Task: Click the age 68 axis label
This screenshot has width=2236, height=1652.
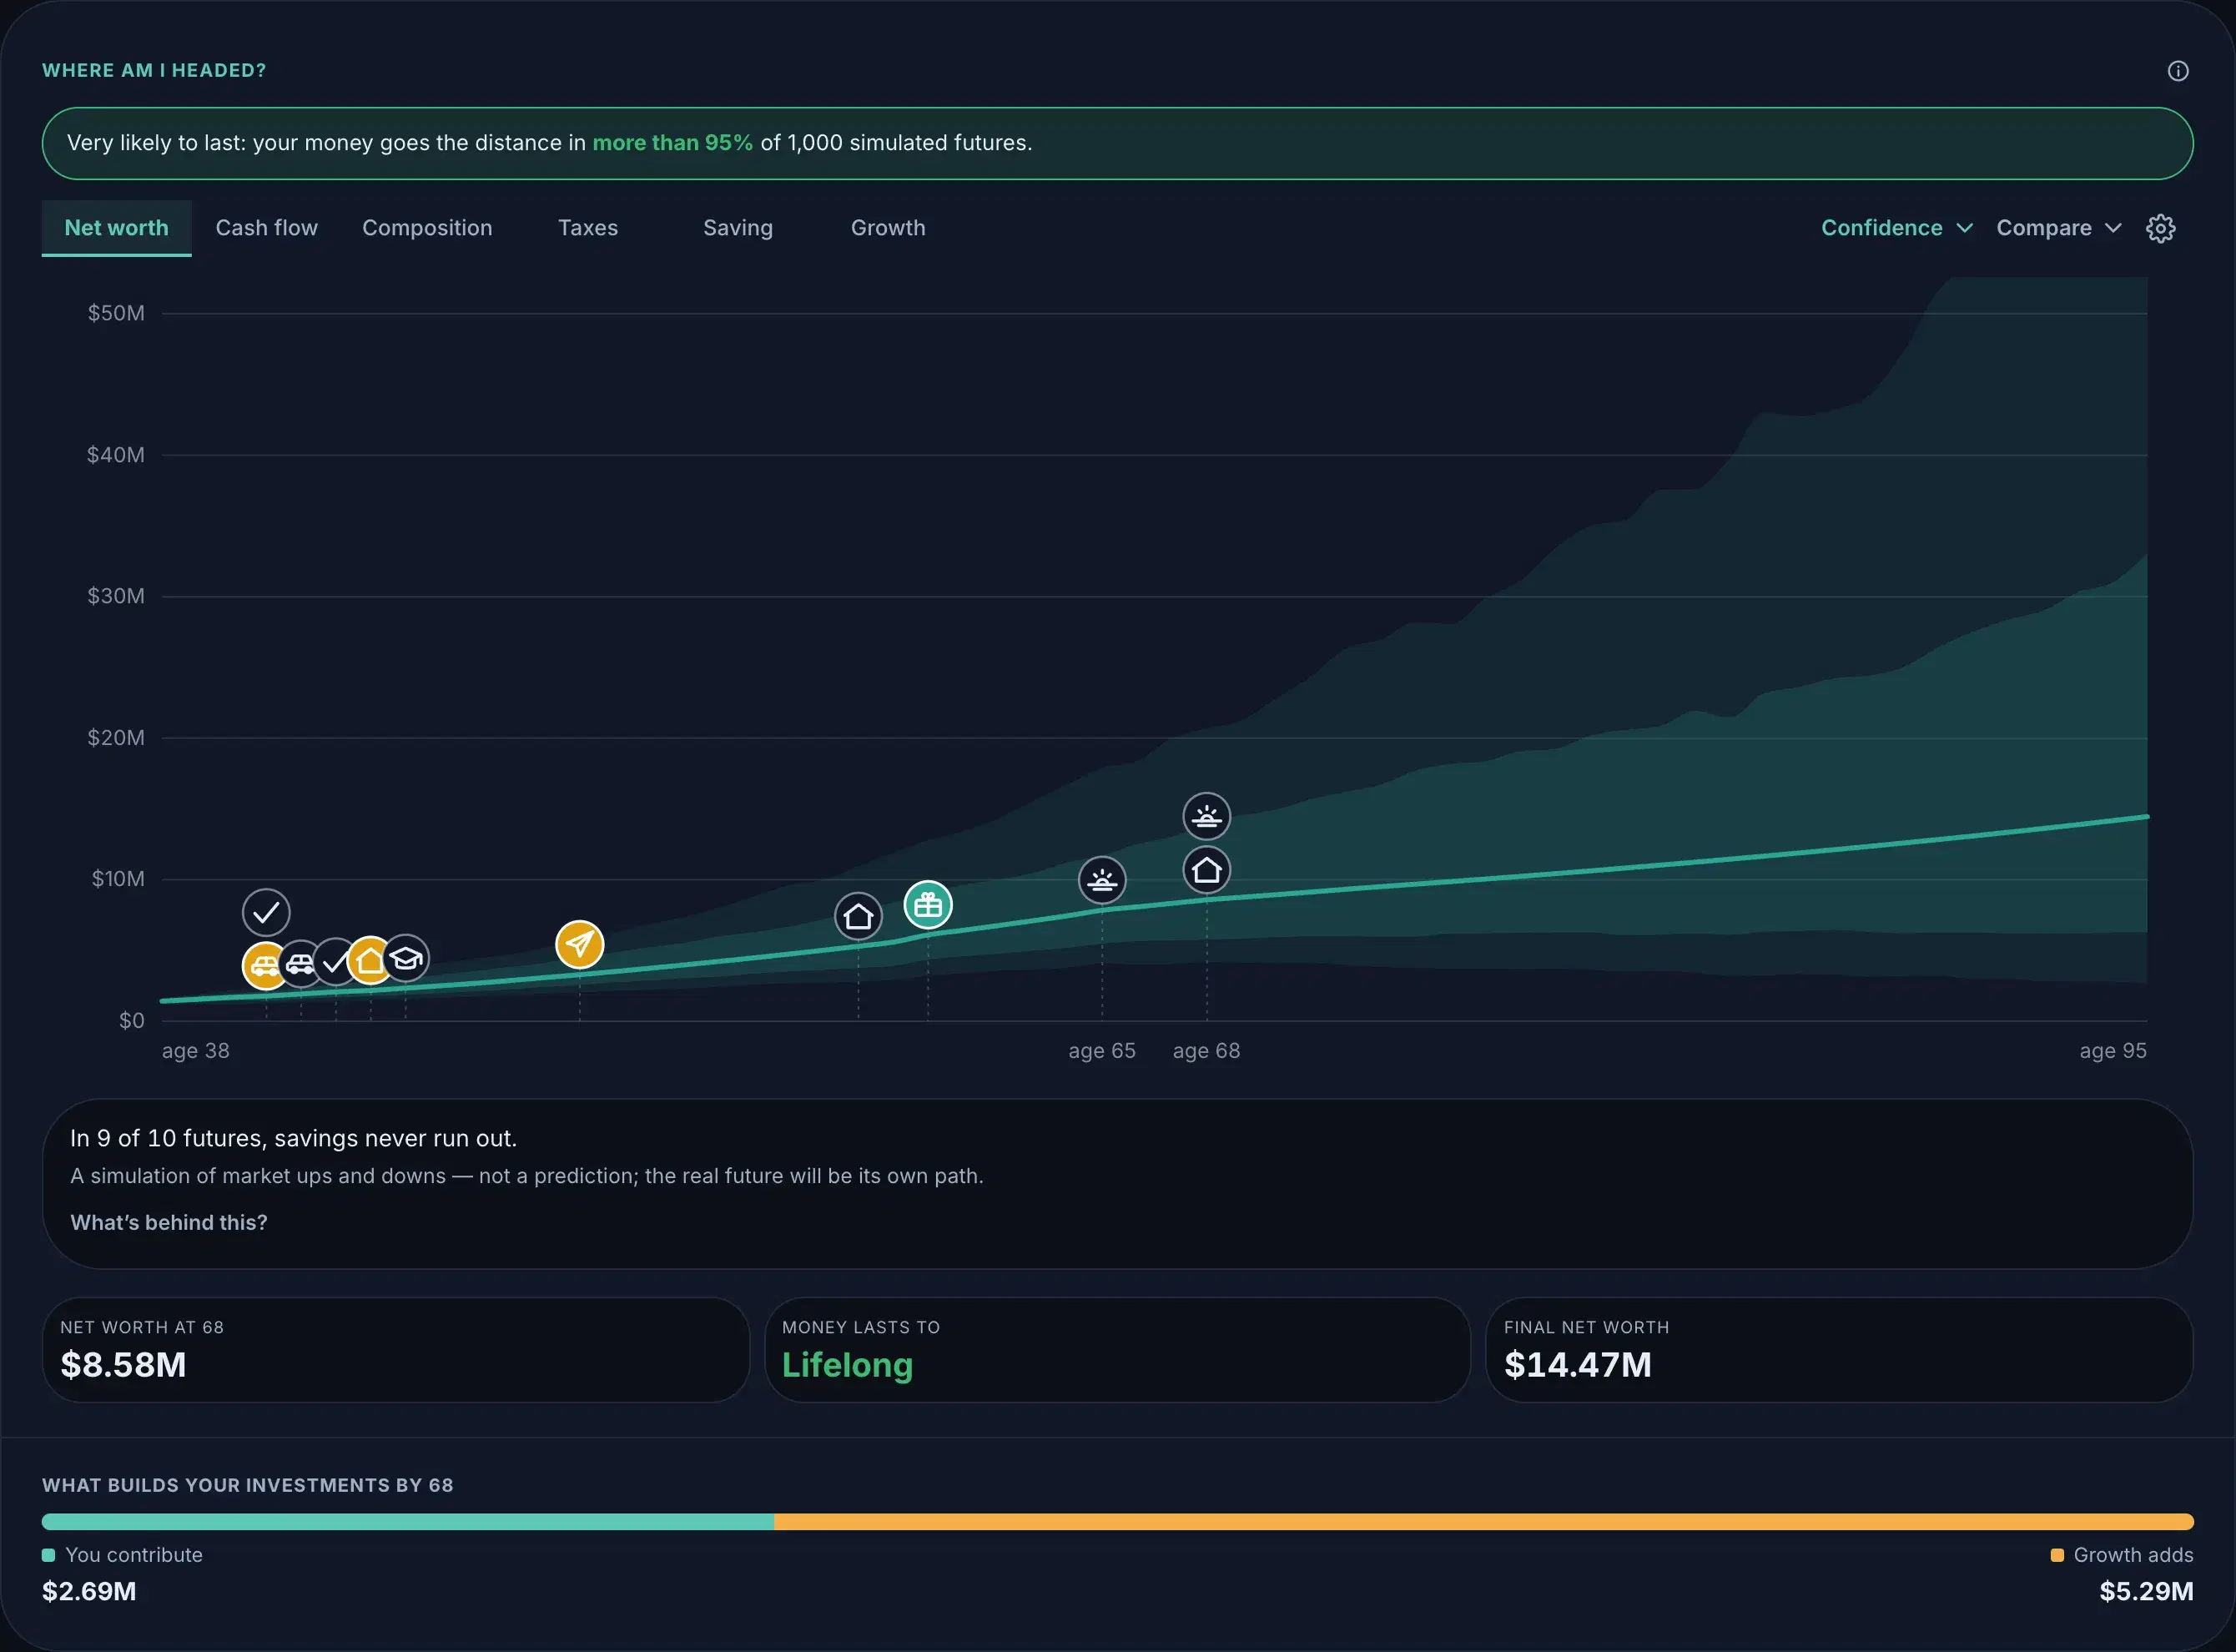Action: coord(1206,1051)
